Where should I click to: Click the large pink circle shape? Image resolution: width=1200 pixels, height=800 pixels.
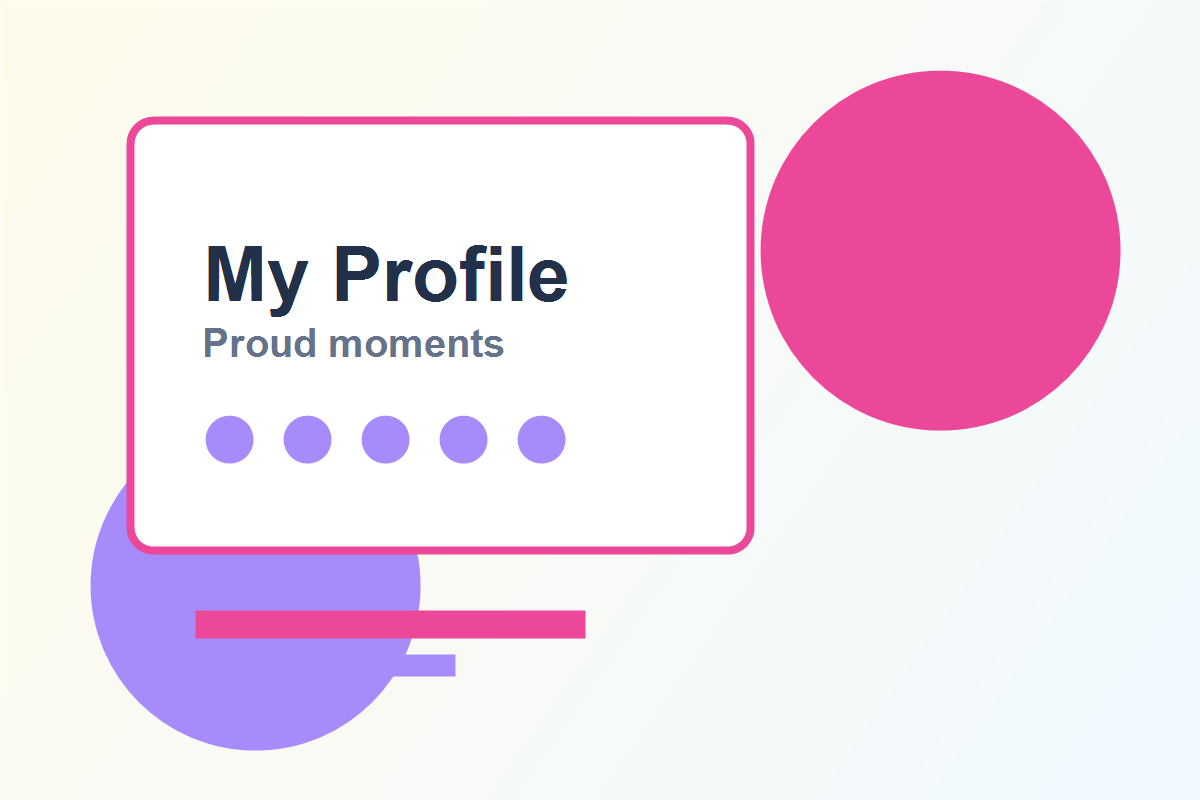[940, 250]
